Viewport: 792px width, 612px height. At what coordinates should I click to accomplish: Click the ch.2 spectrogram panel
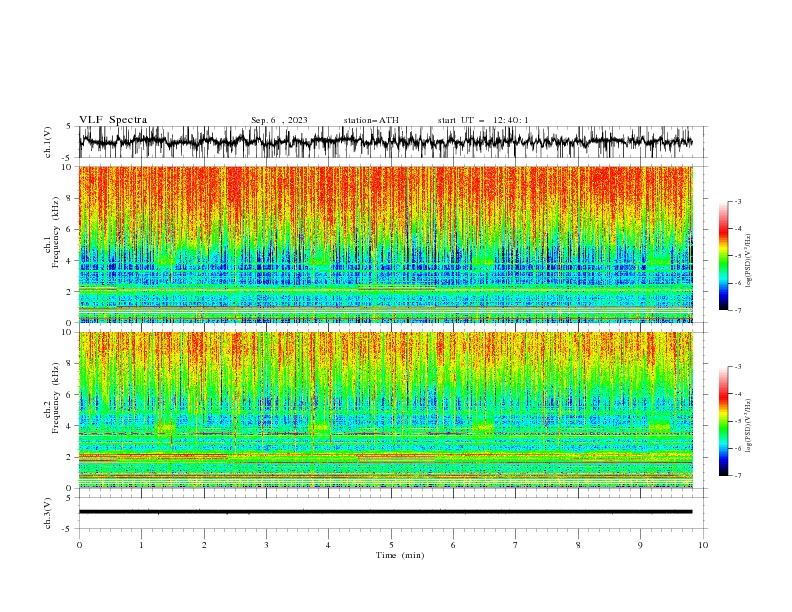click(386, 410)
